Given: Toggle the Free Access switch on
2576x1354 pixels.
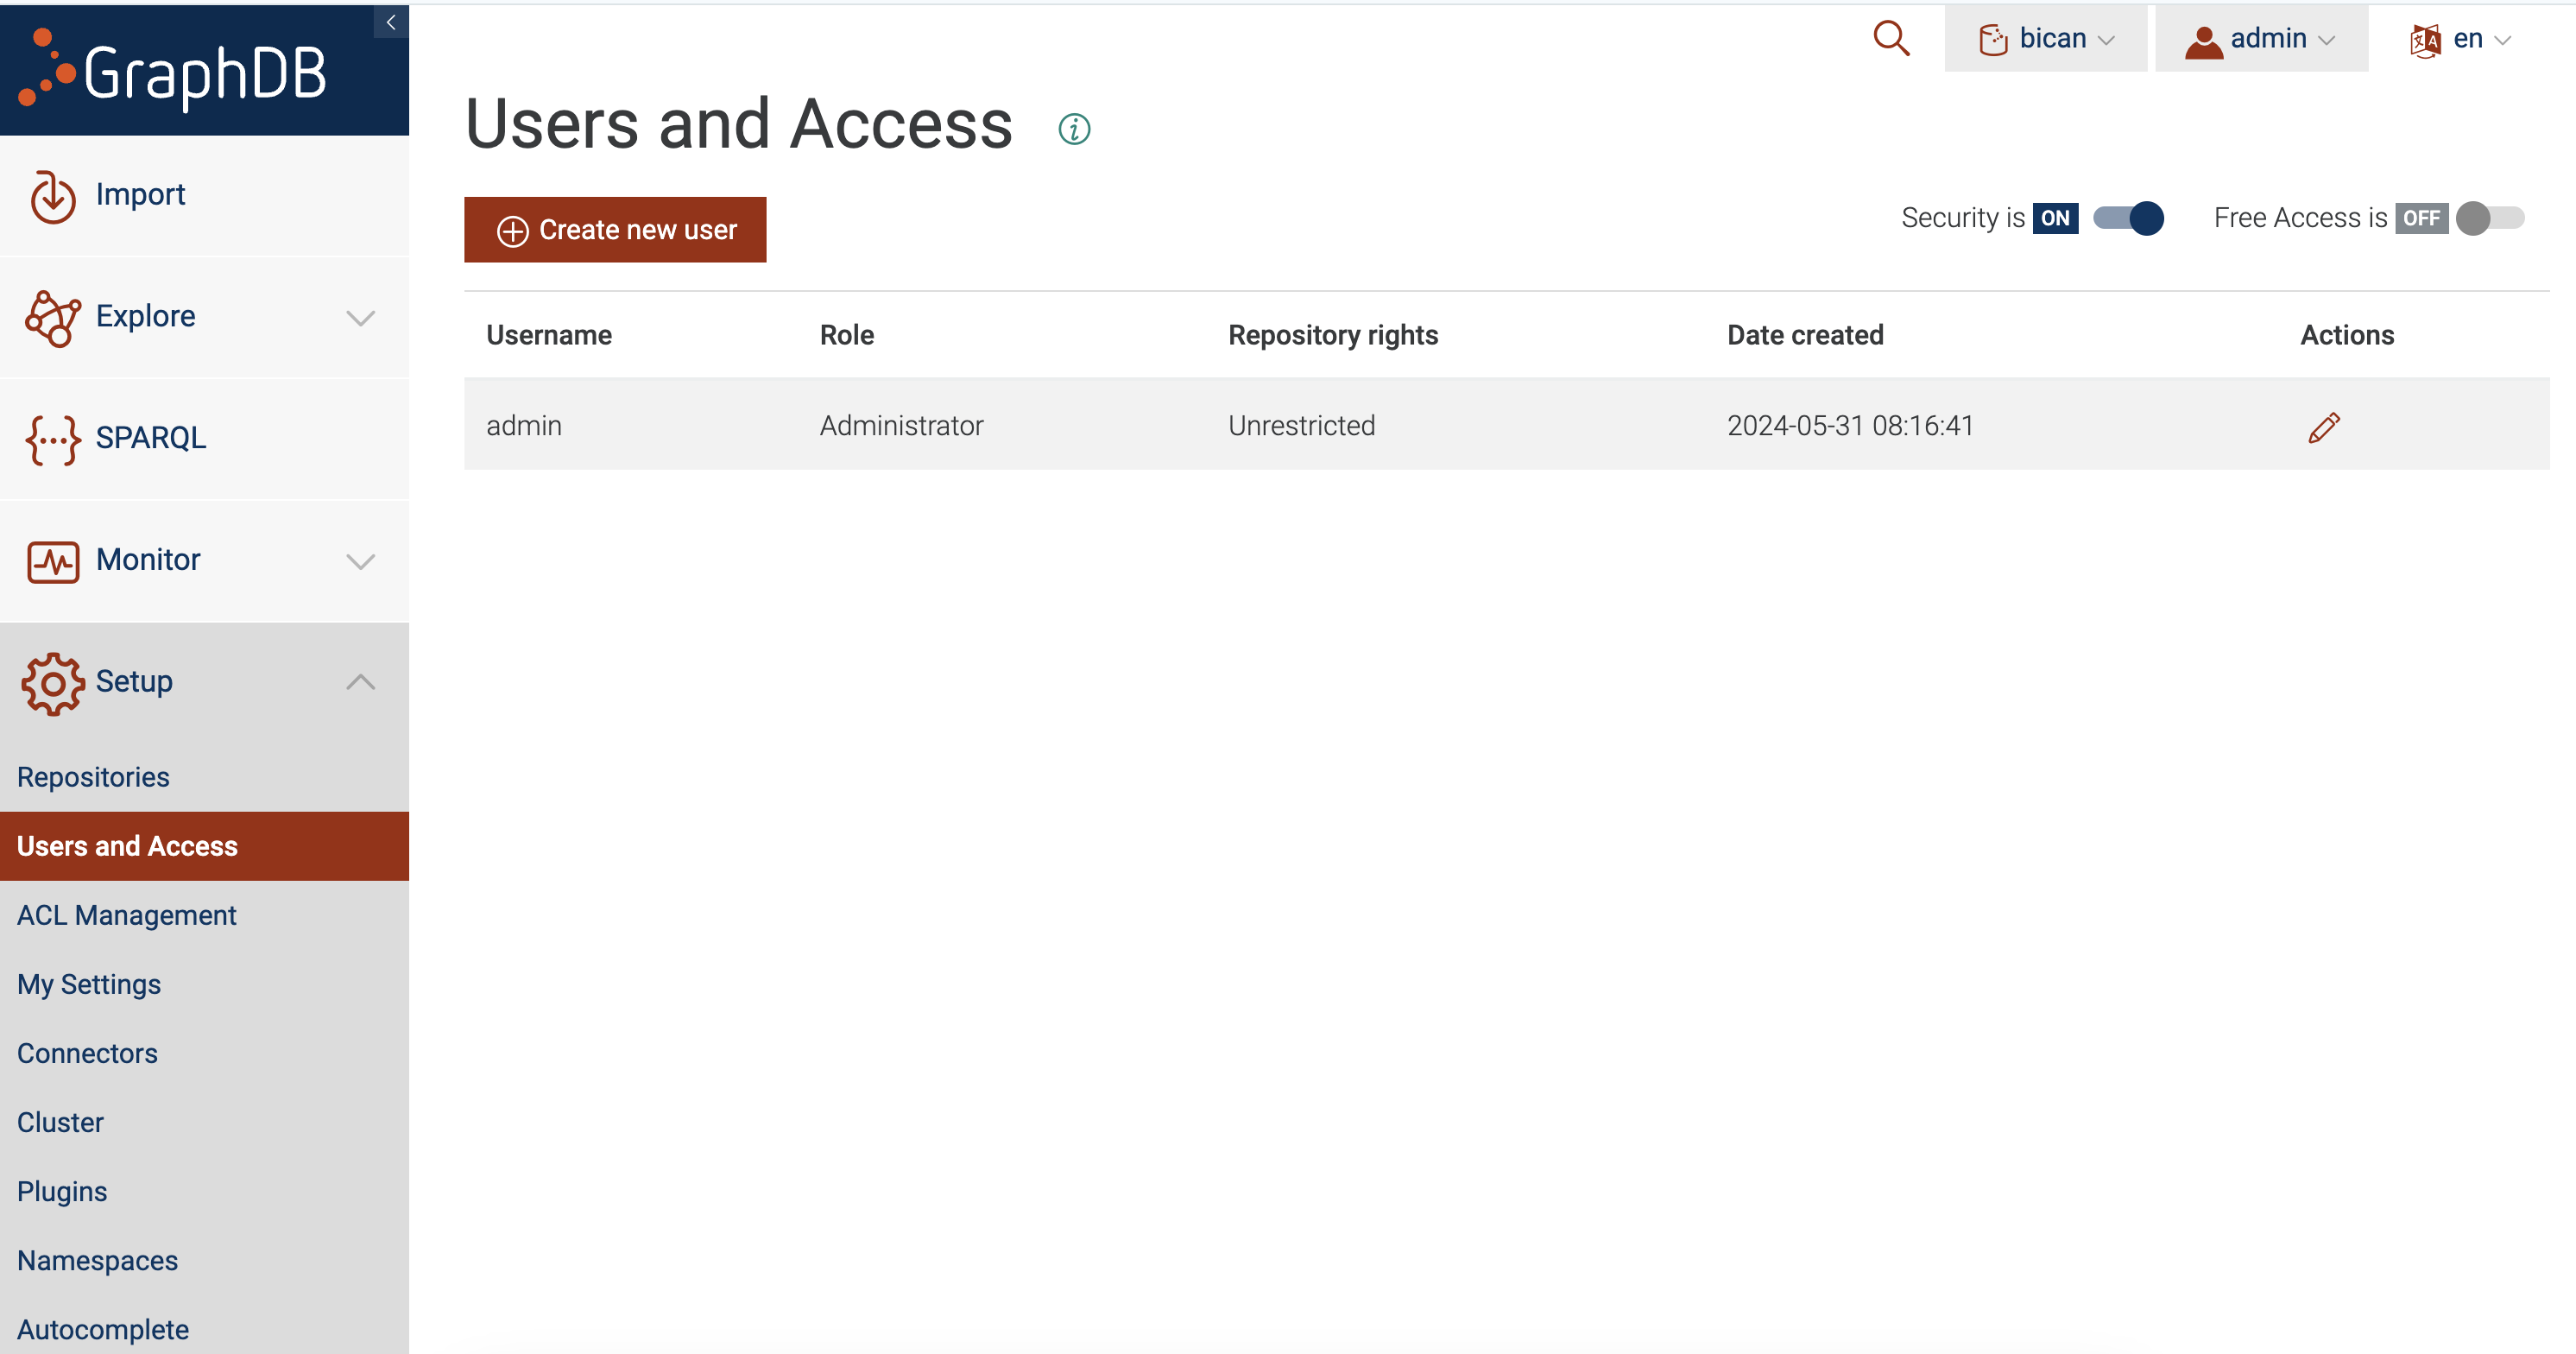Looking at the screenshot, I should tap(2490, 218).
